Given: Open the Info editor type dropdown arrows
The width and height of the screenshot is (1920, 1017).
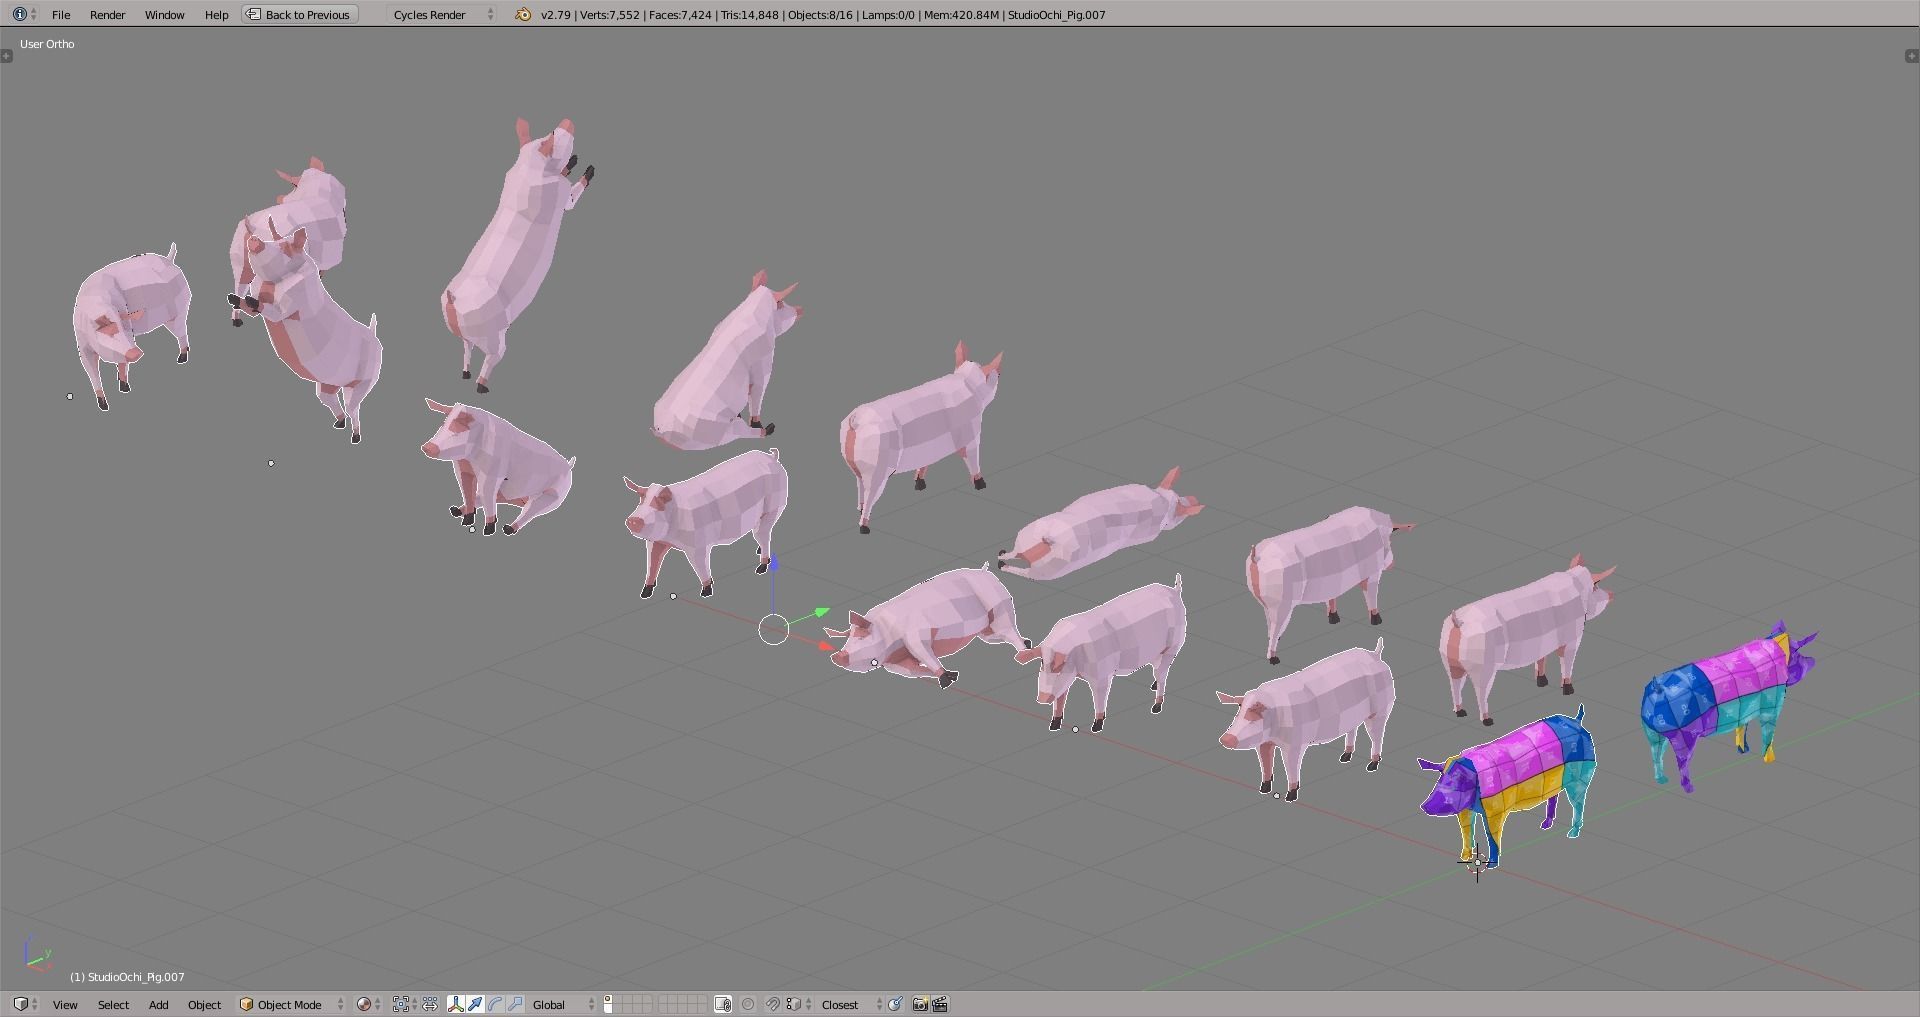Looking at the screenshot, I should click(x=34, y=14).
